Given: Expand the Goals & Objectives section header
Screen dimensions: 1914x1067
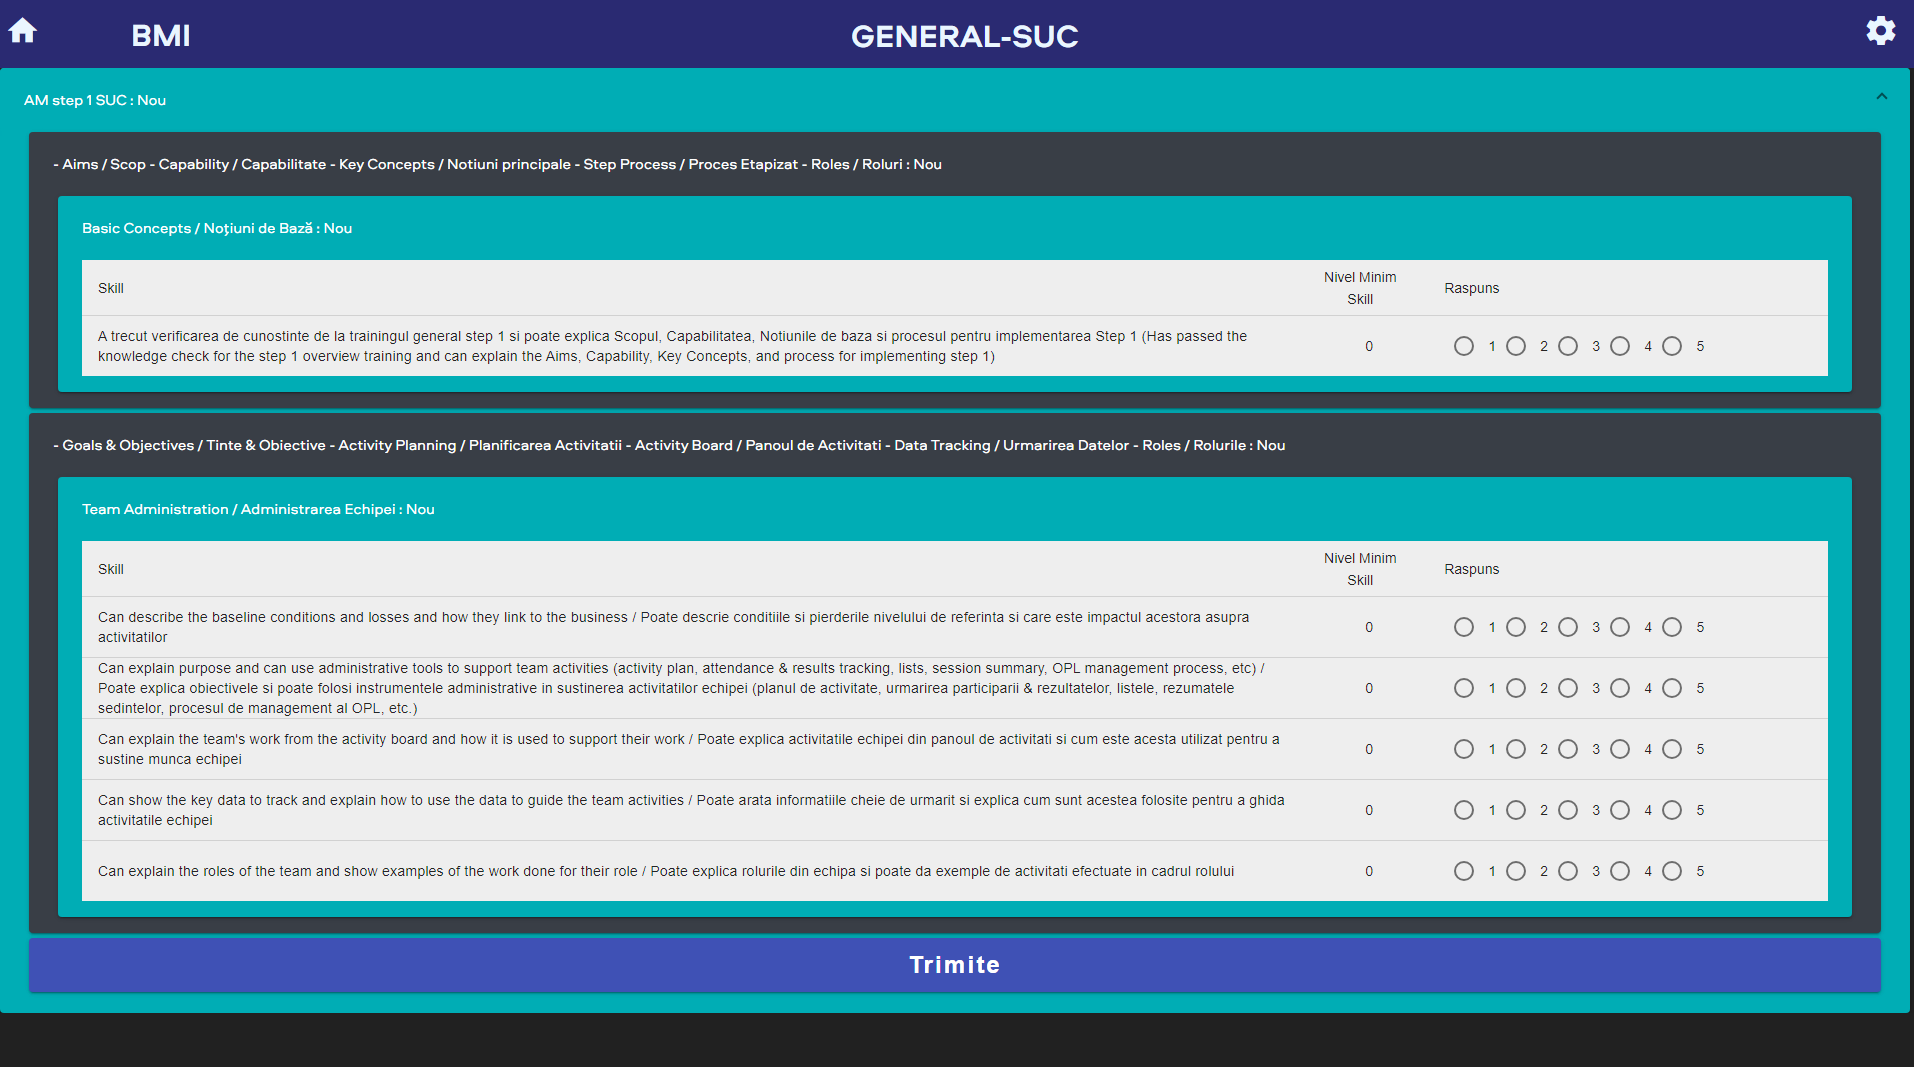Looking at the screenshot, I should coord(668,445).
